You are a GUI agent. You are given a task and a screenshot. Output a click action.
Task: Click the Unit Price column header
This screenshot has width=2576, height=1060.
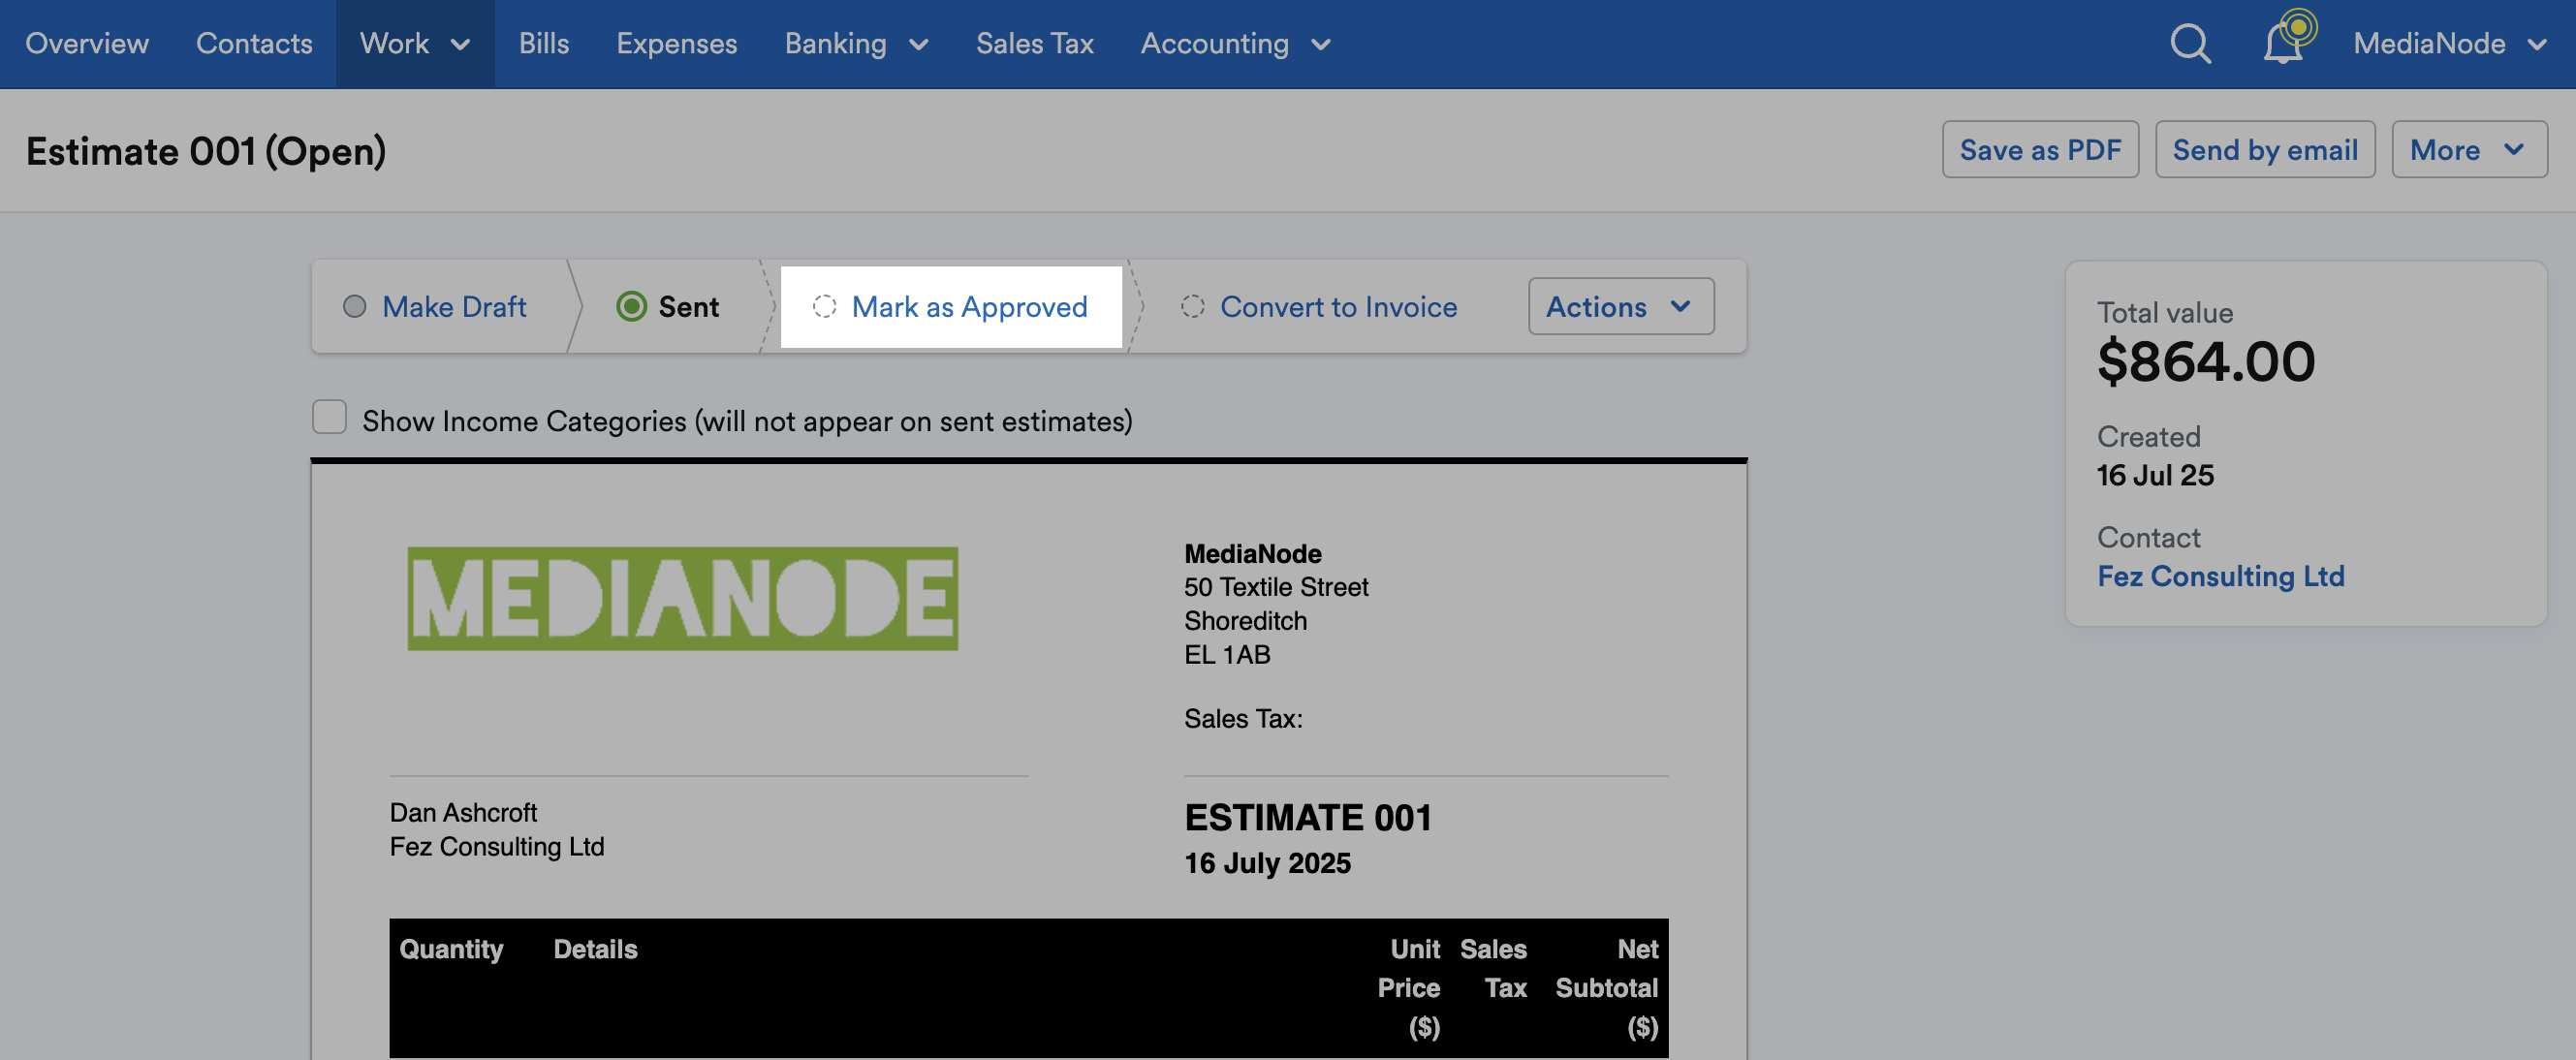click(x=1408, y=988)
